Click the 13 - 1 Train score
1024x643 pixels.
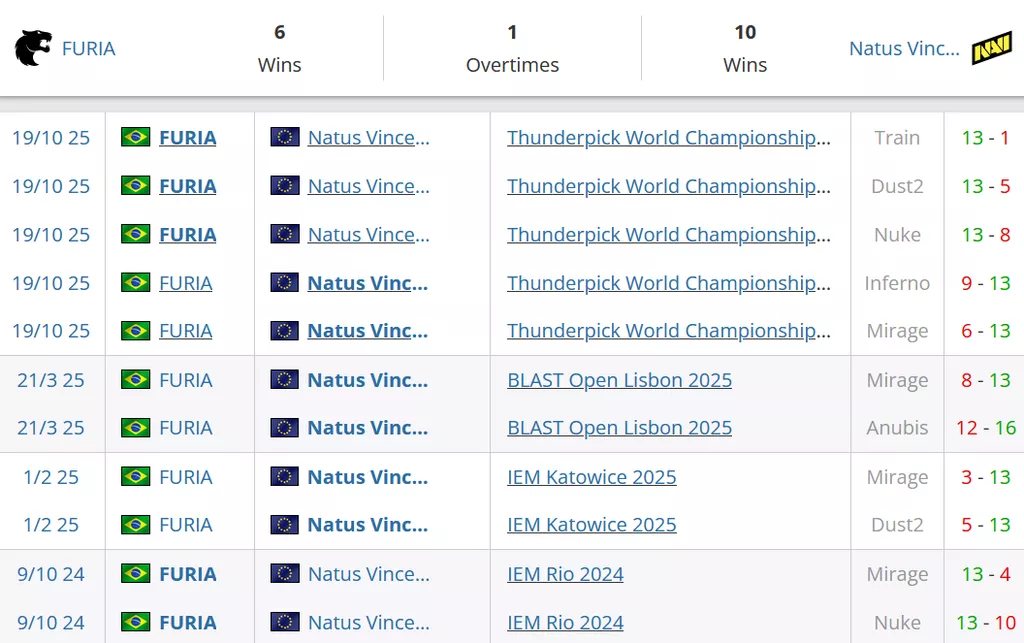click(985, 137)
